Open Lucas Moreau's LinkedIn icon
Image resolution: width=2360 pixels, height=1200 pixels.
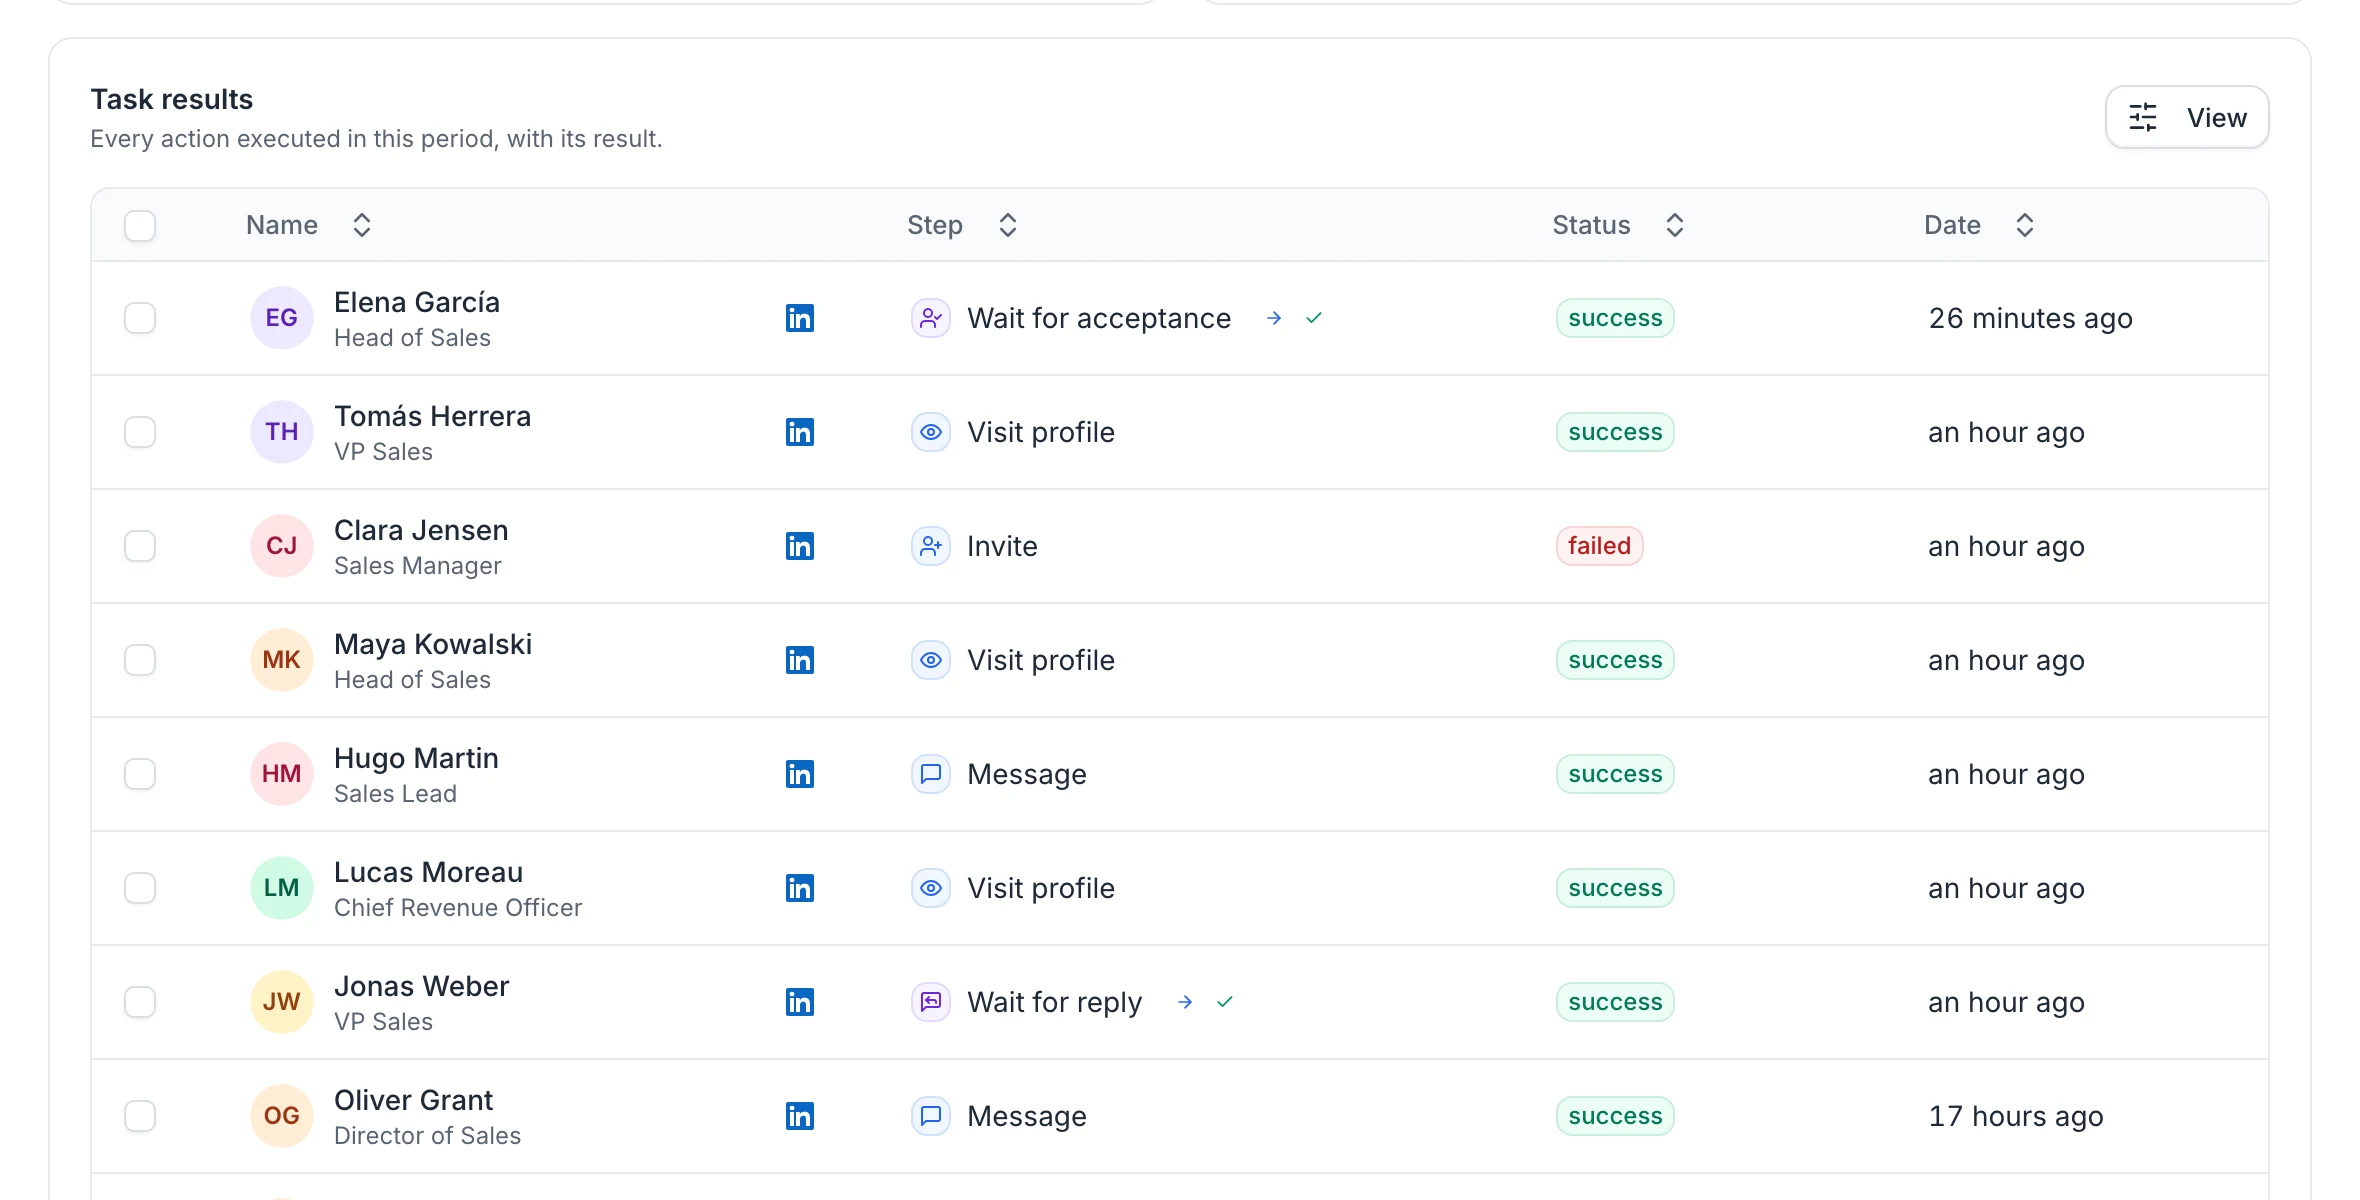point(799,888)
